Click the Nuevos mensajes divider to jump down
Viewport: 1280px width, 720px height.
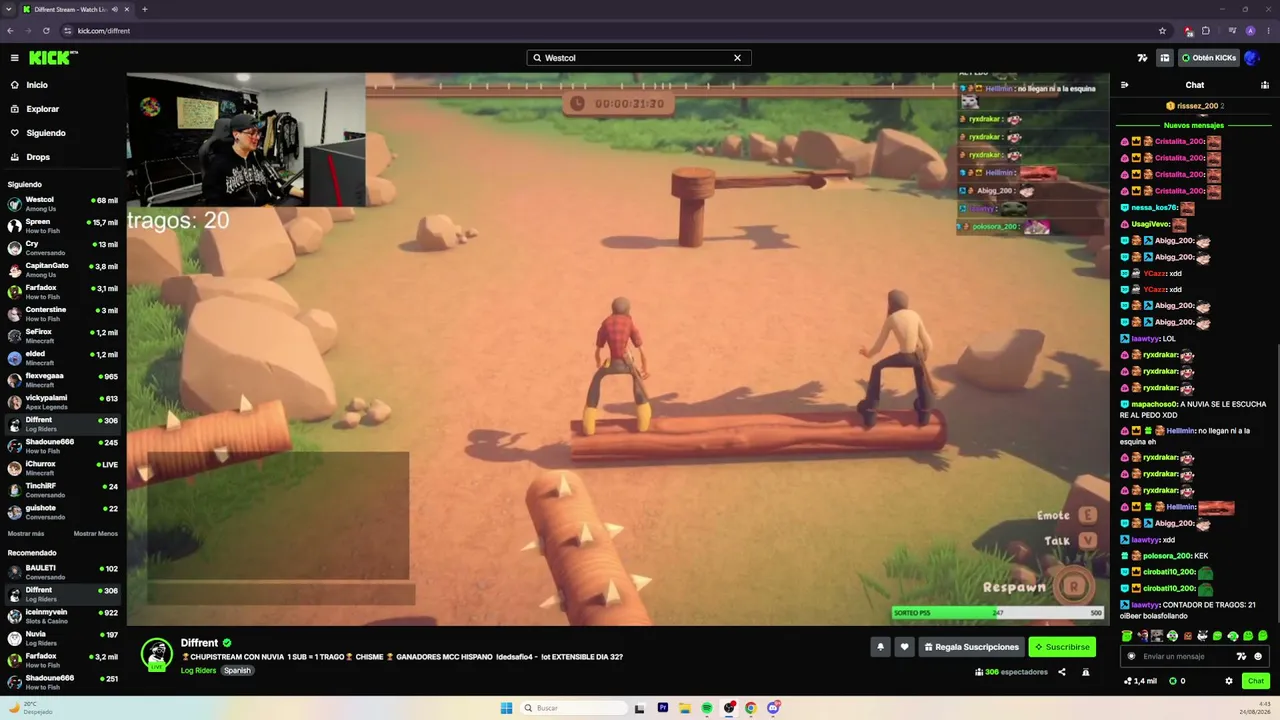point(1195,125)
